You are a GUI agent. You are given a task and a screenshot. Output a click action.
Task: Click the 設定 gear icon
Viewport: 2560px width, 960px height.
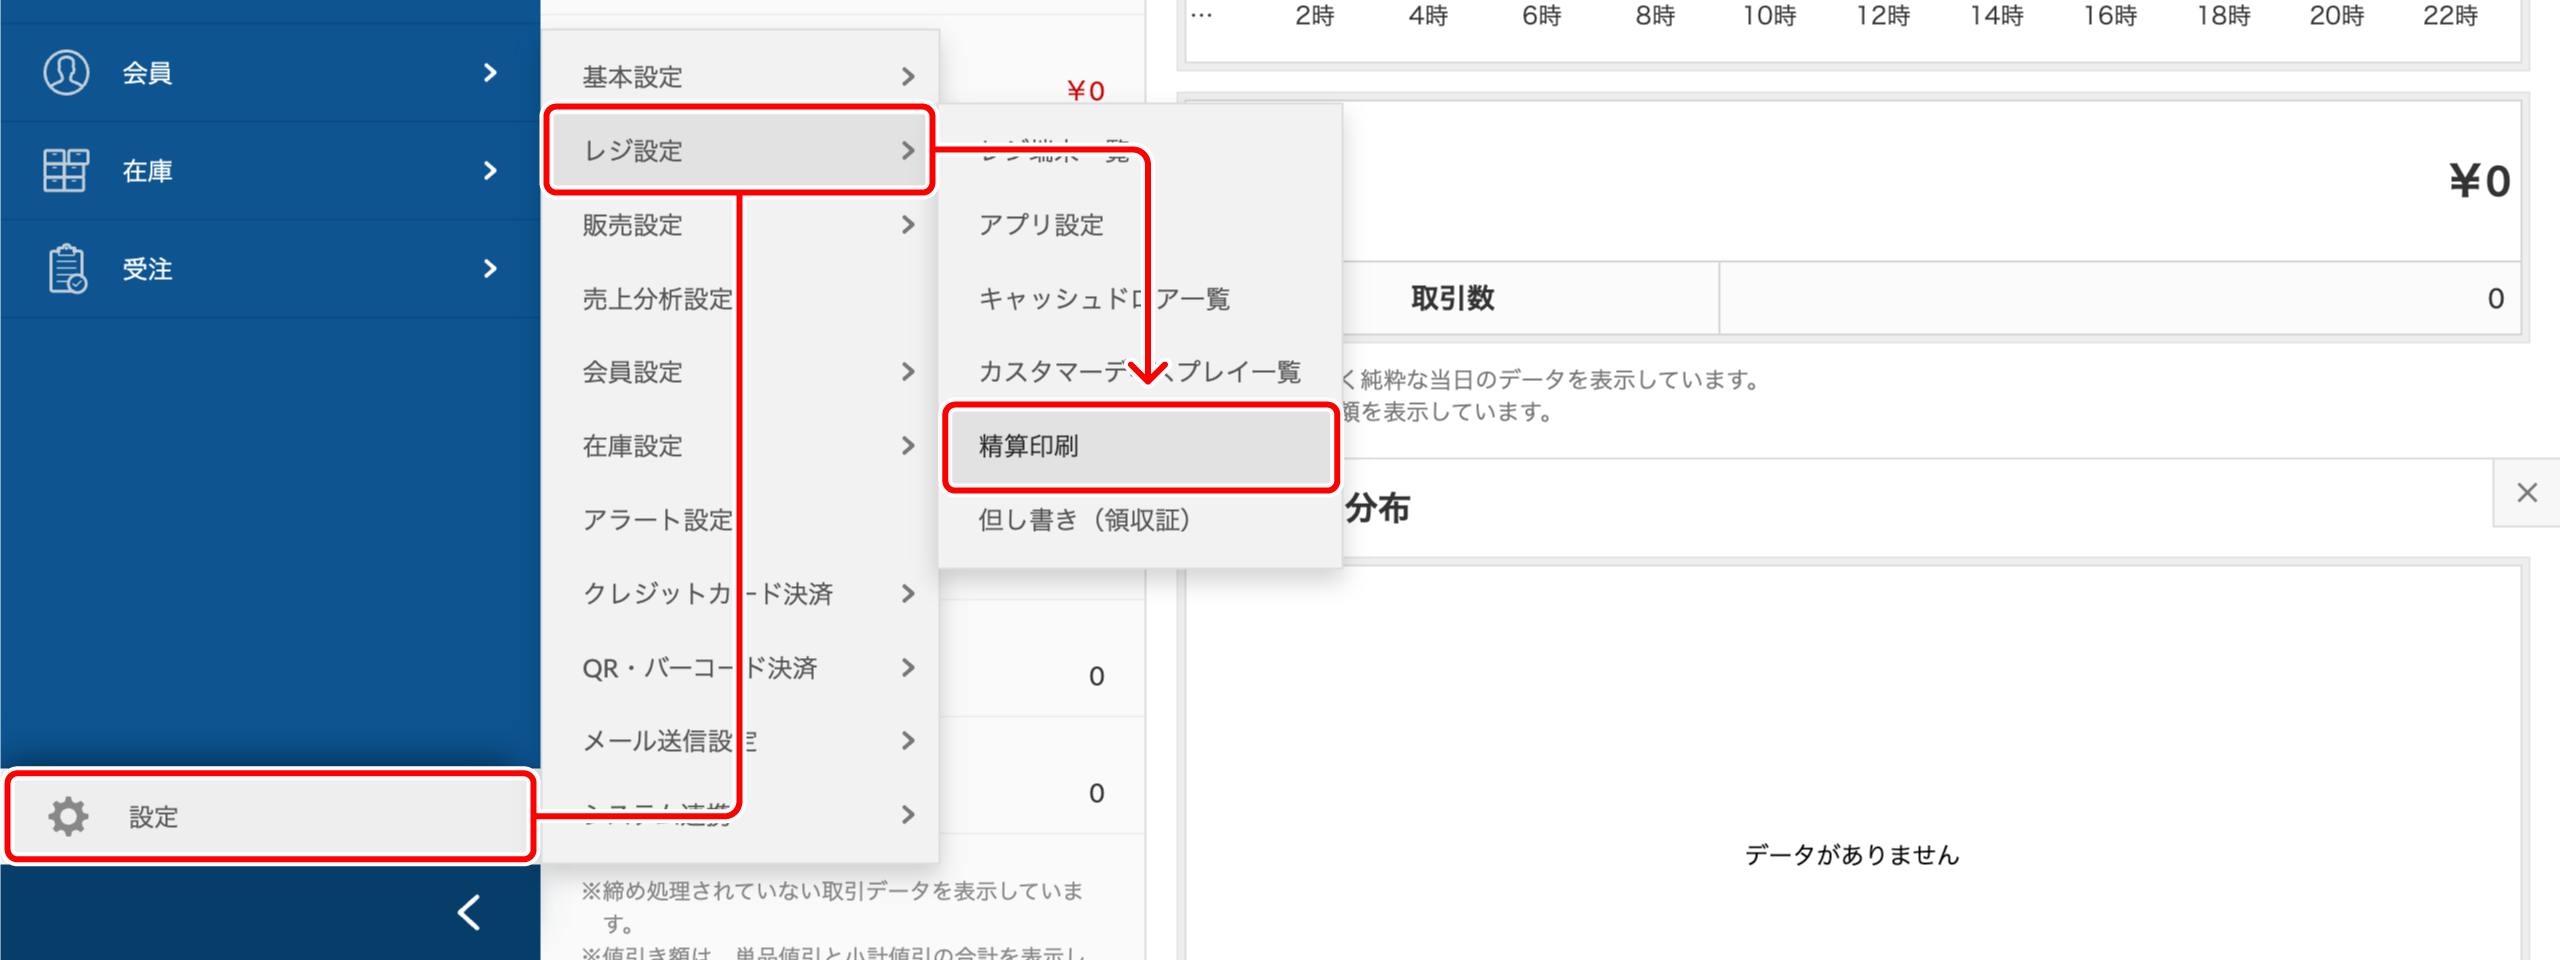click(x=68, y=816)
